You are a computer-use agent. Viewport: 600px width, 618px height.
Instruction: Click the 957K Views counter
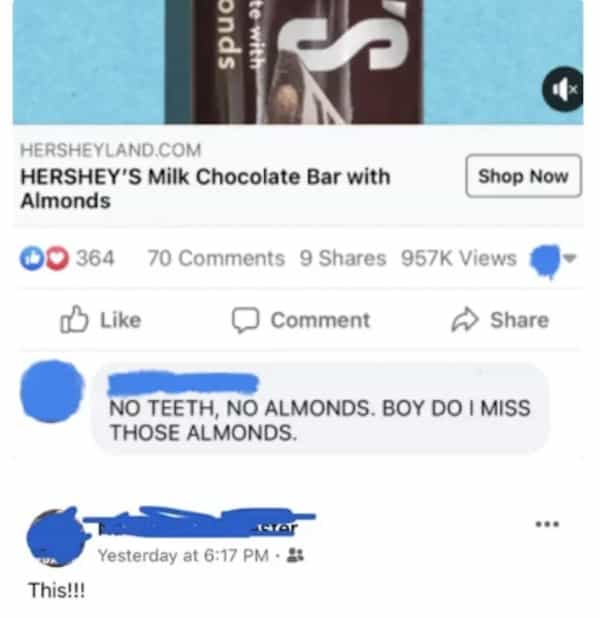(458, 259)
